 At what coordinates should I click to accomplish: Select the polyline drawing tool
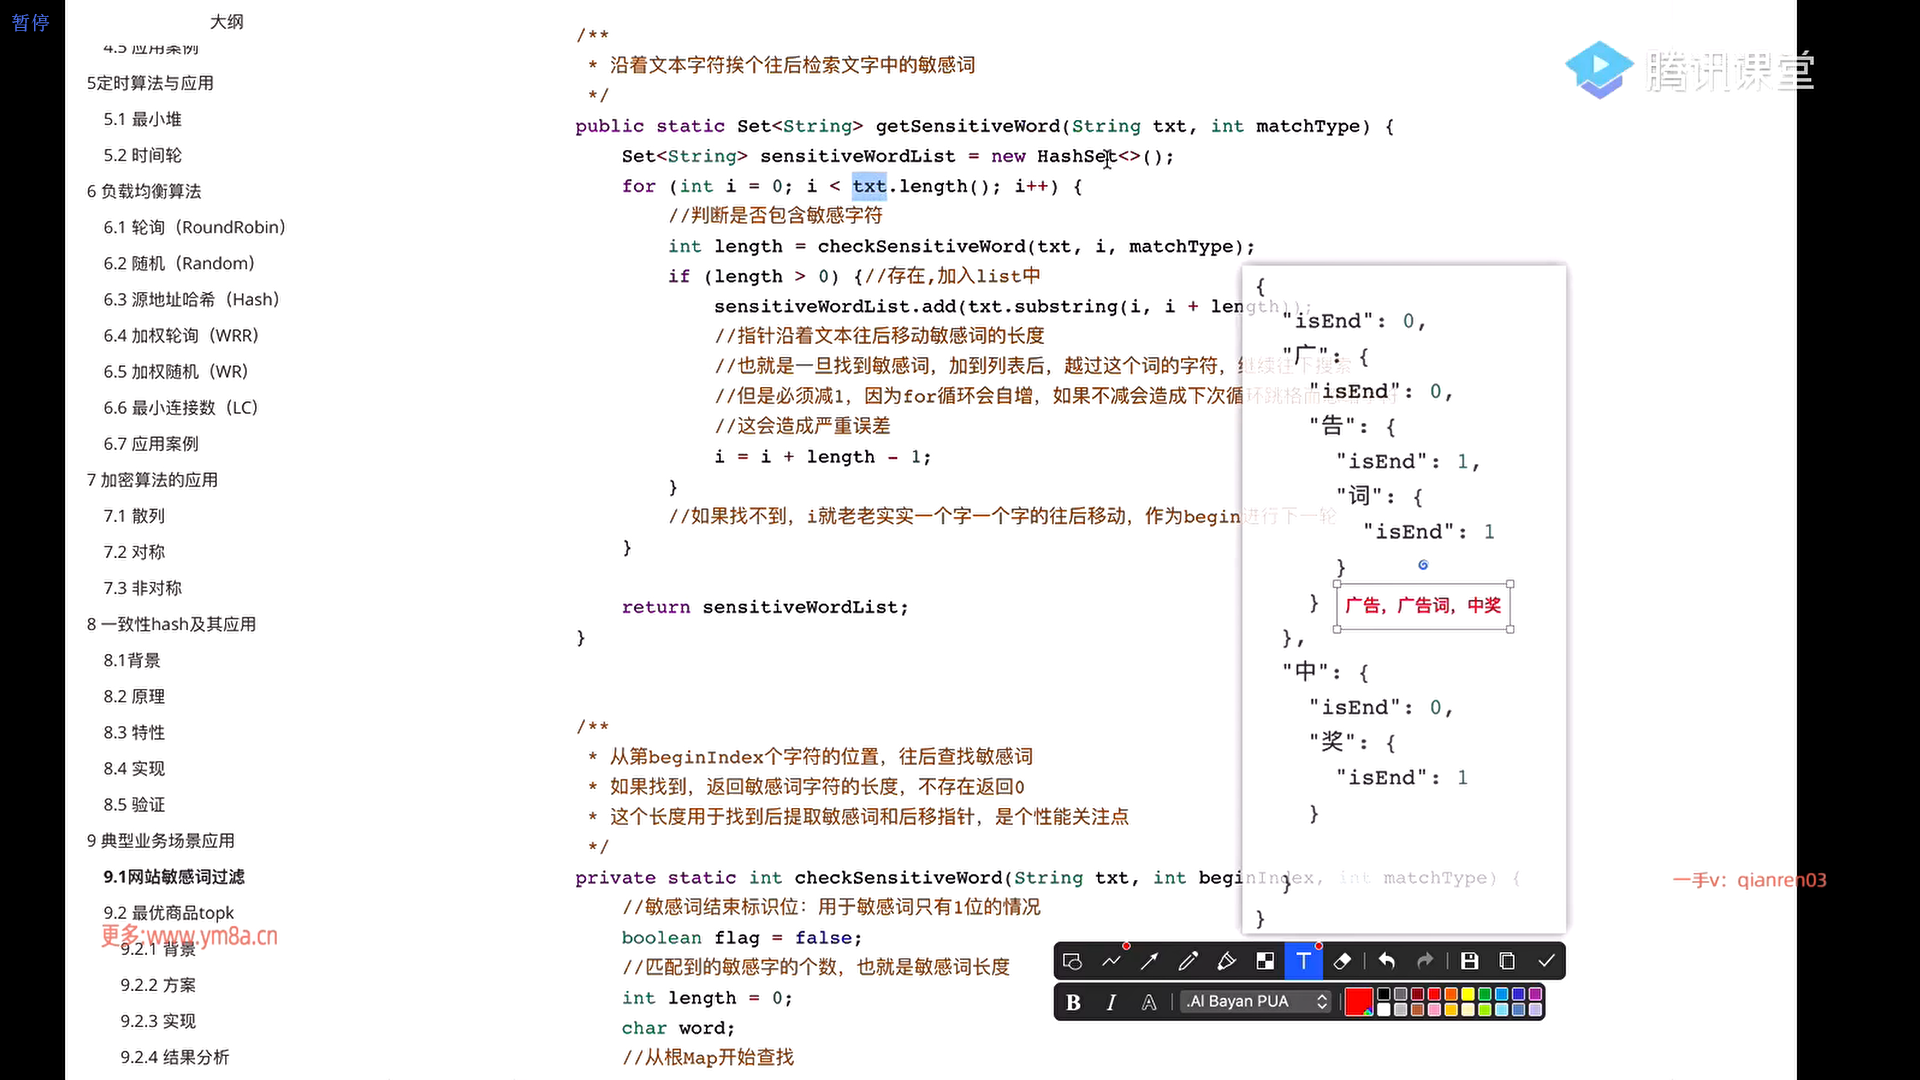(x=1111, y=961)
